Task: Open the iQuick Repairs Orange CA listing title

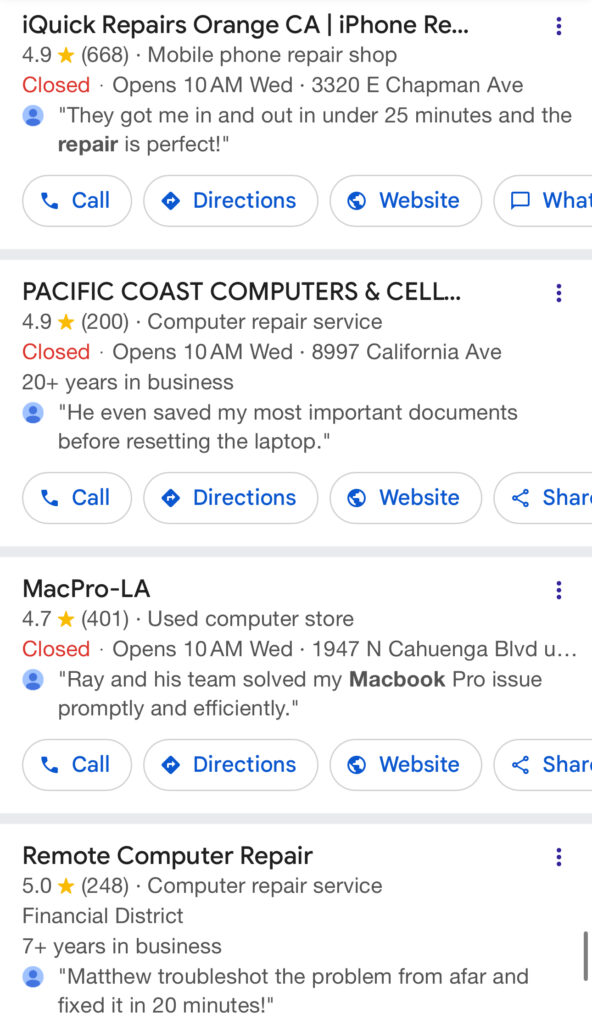Action: [245, 25]
